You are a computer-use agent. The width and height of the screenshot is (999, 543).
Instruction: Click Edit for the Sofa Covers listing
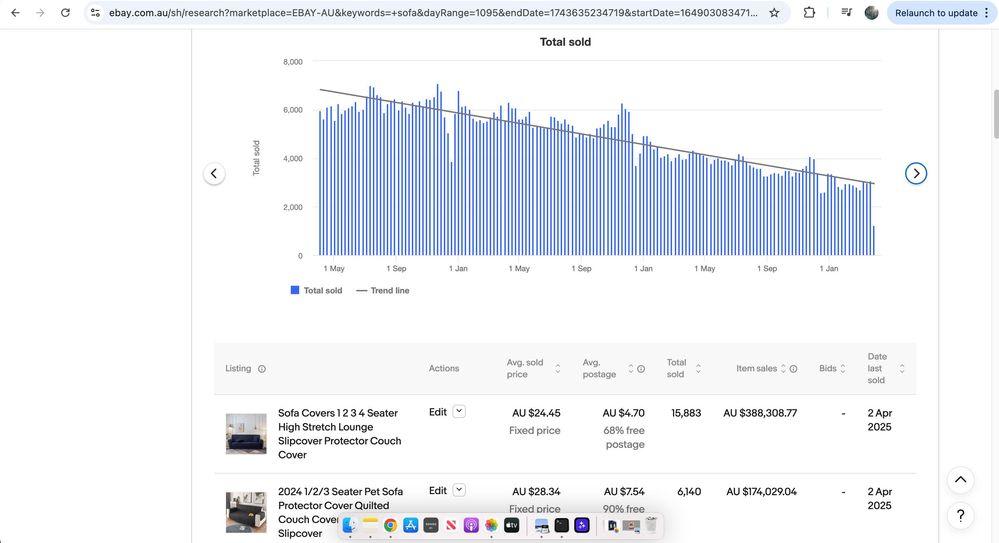(x=438, y=412)
